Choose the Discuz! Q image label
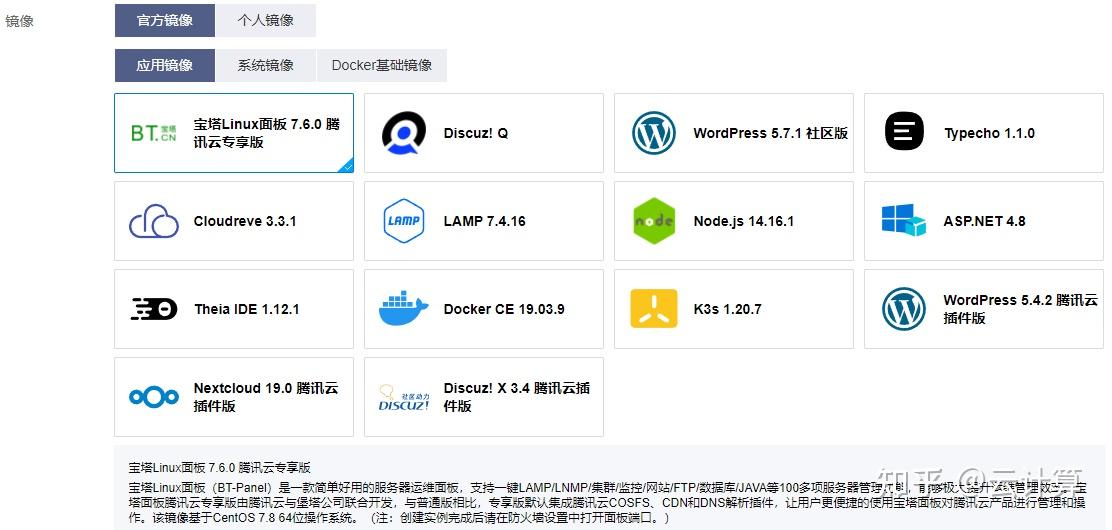The image size is (1112, 530). point(476,133)
